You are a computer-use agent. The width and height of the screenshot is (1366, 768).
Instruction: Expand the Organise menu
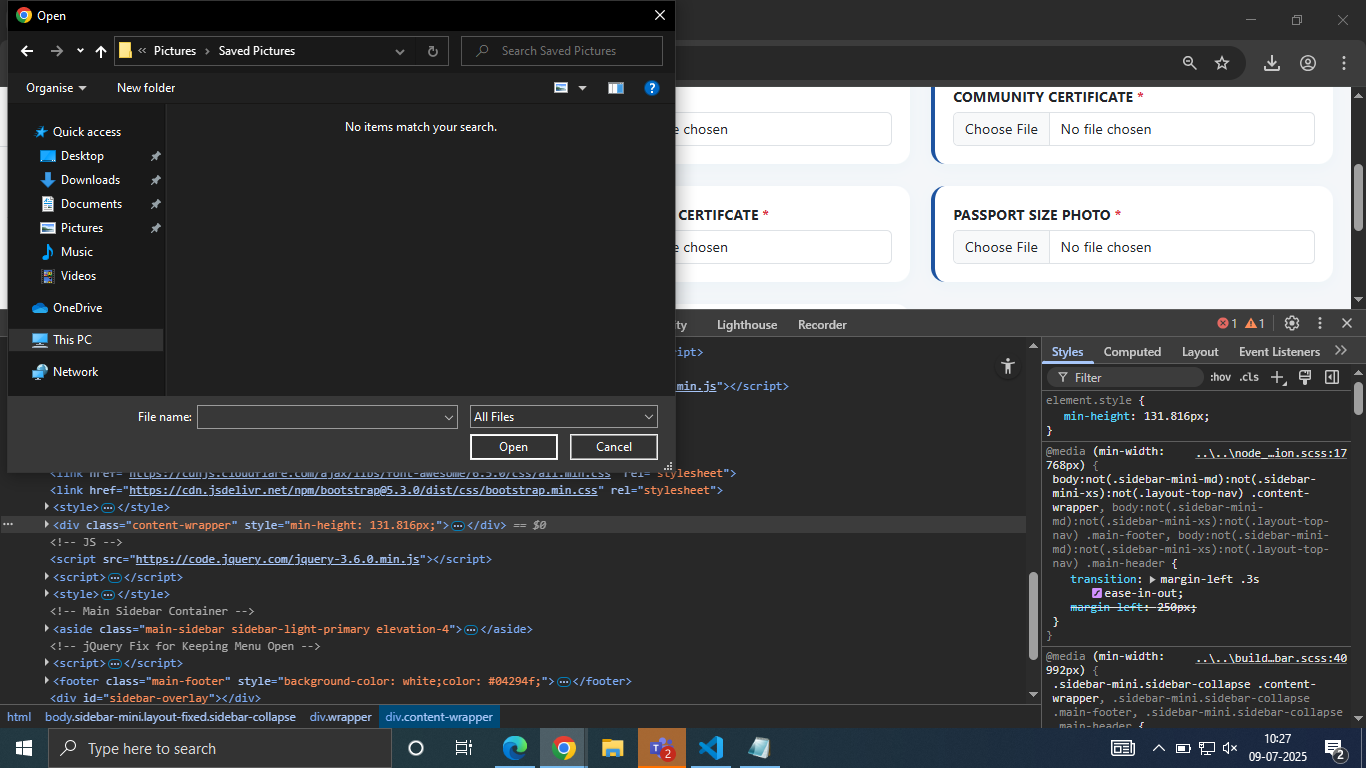pos(56,88)
